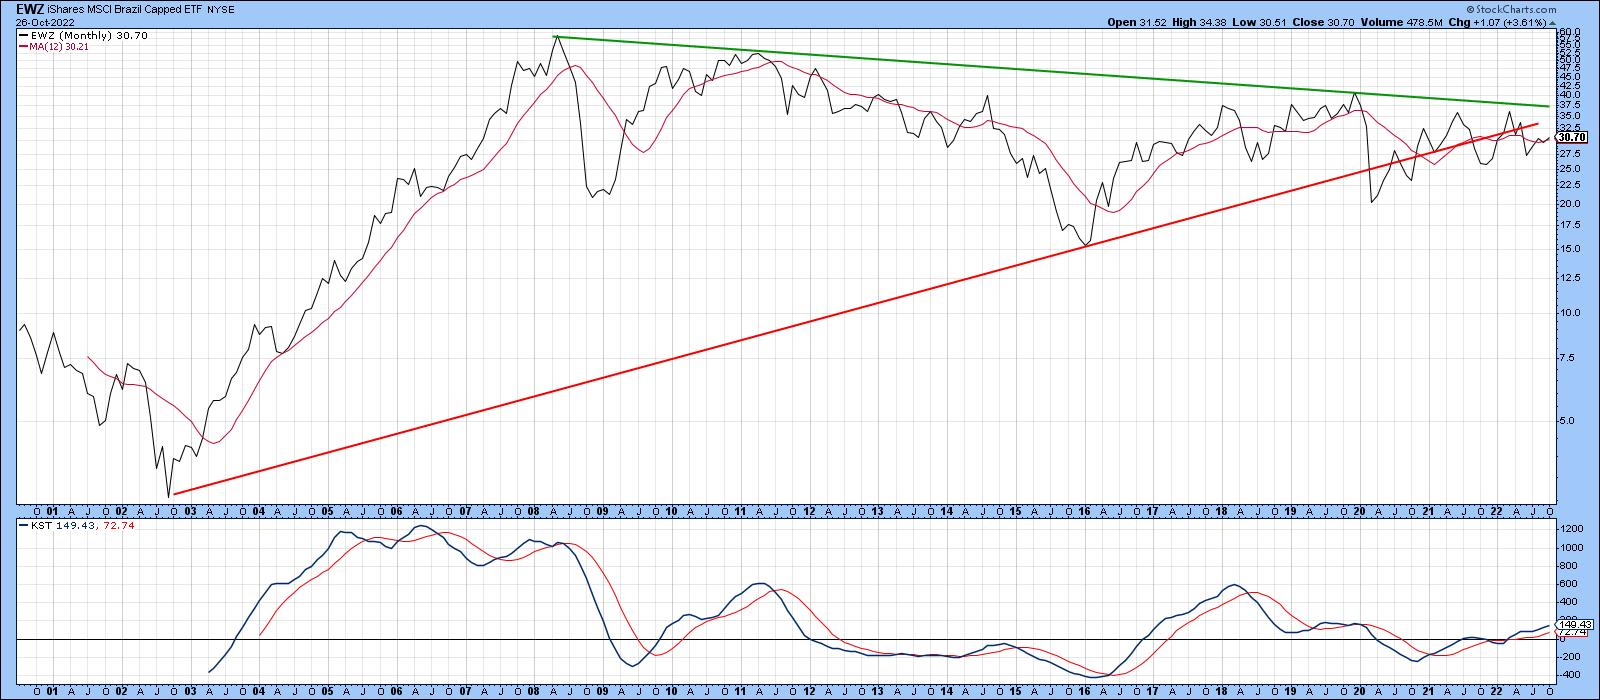Click the 2008 peak where green trendline starts
This screenshot has height=700, width=1600.
pyautogui.click(x=555, y=37)
